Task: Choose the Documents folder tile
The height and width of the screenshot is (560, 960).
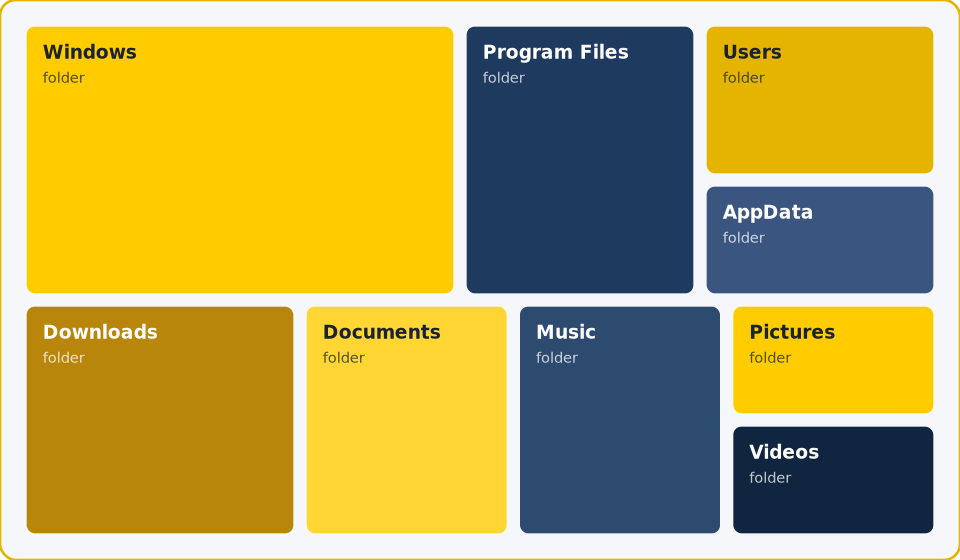Action: [x=407, y=420]
